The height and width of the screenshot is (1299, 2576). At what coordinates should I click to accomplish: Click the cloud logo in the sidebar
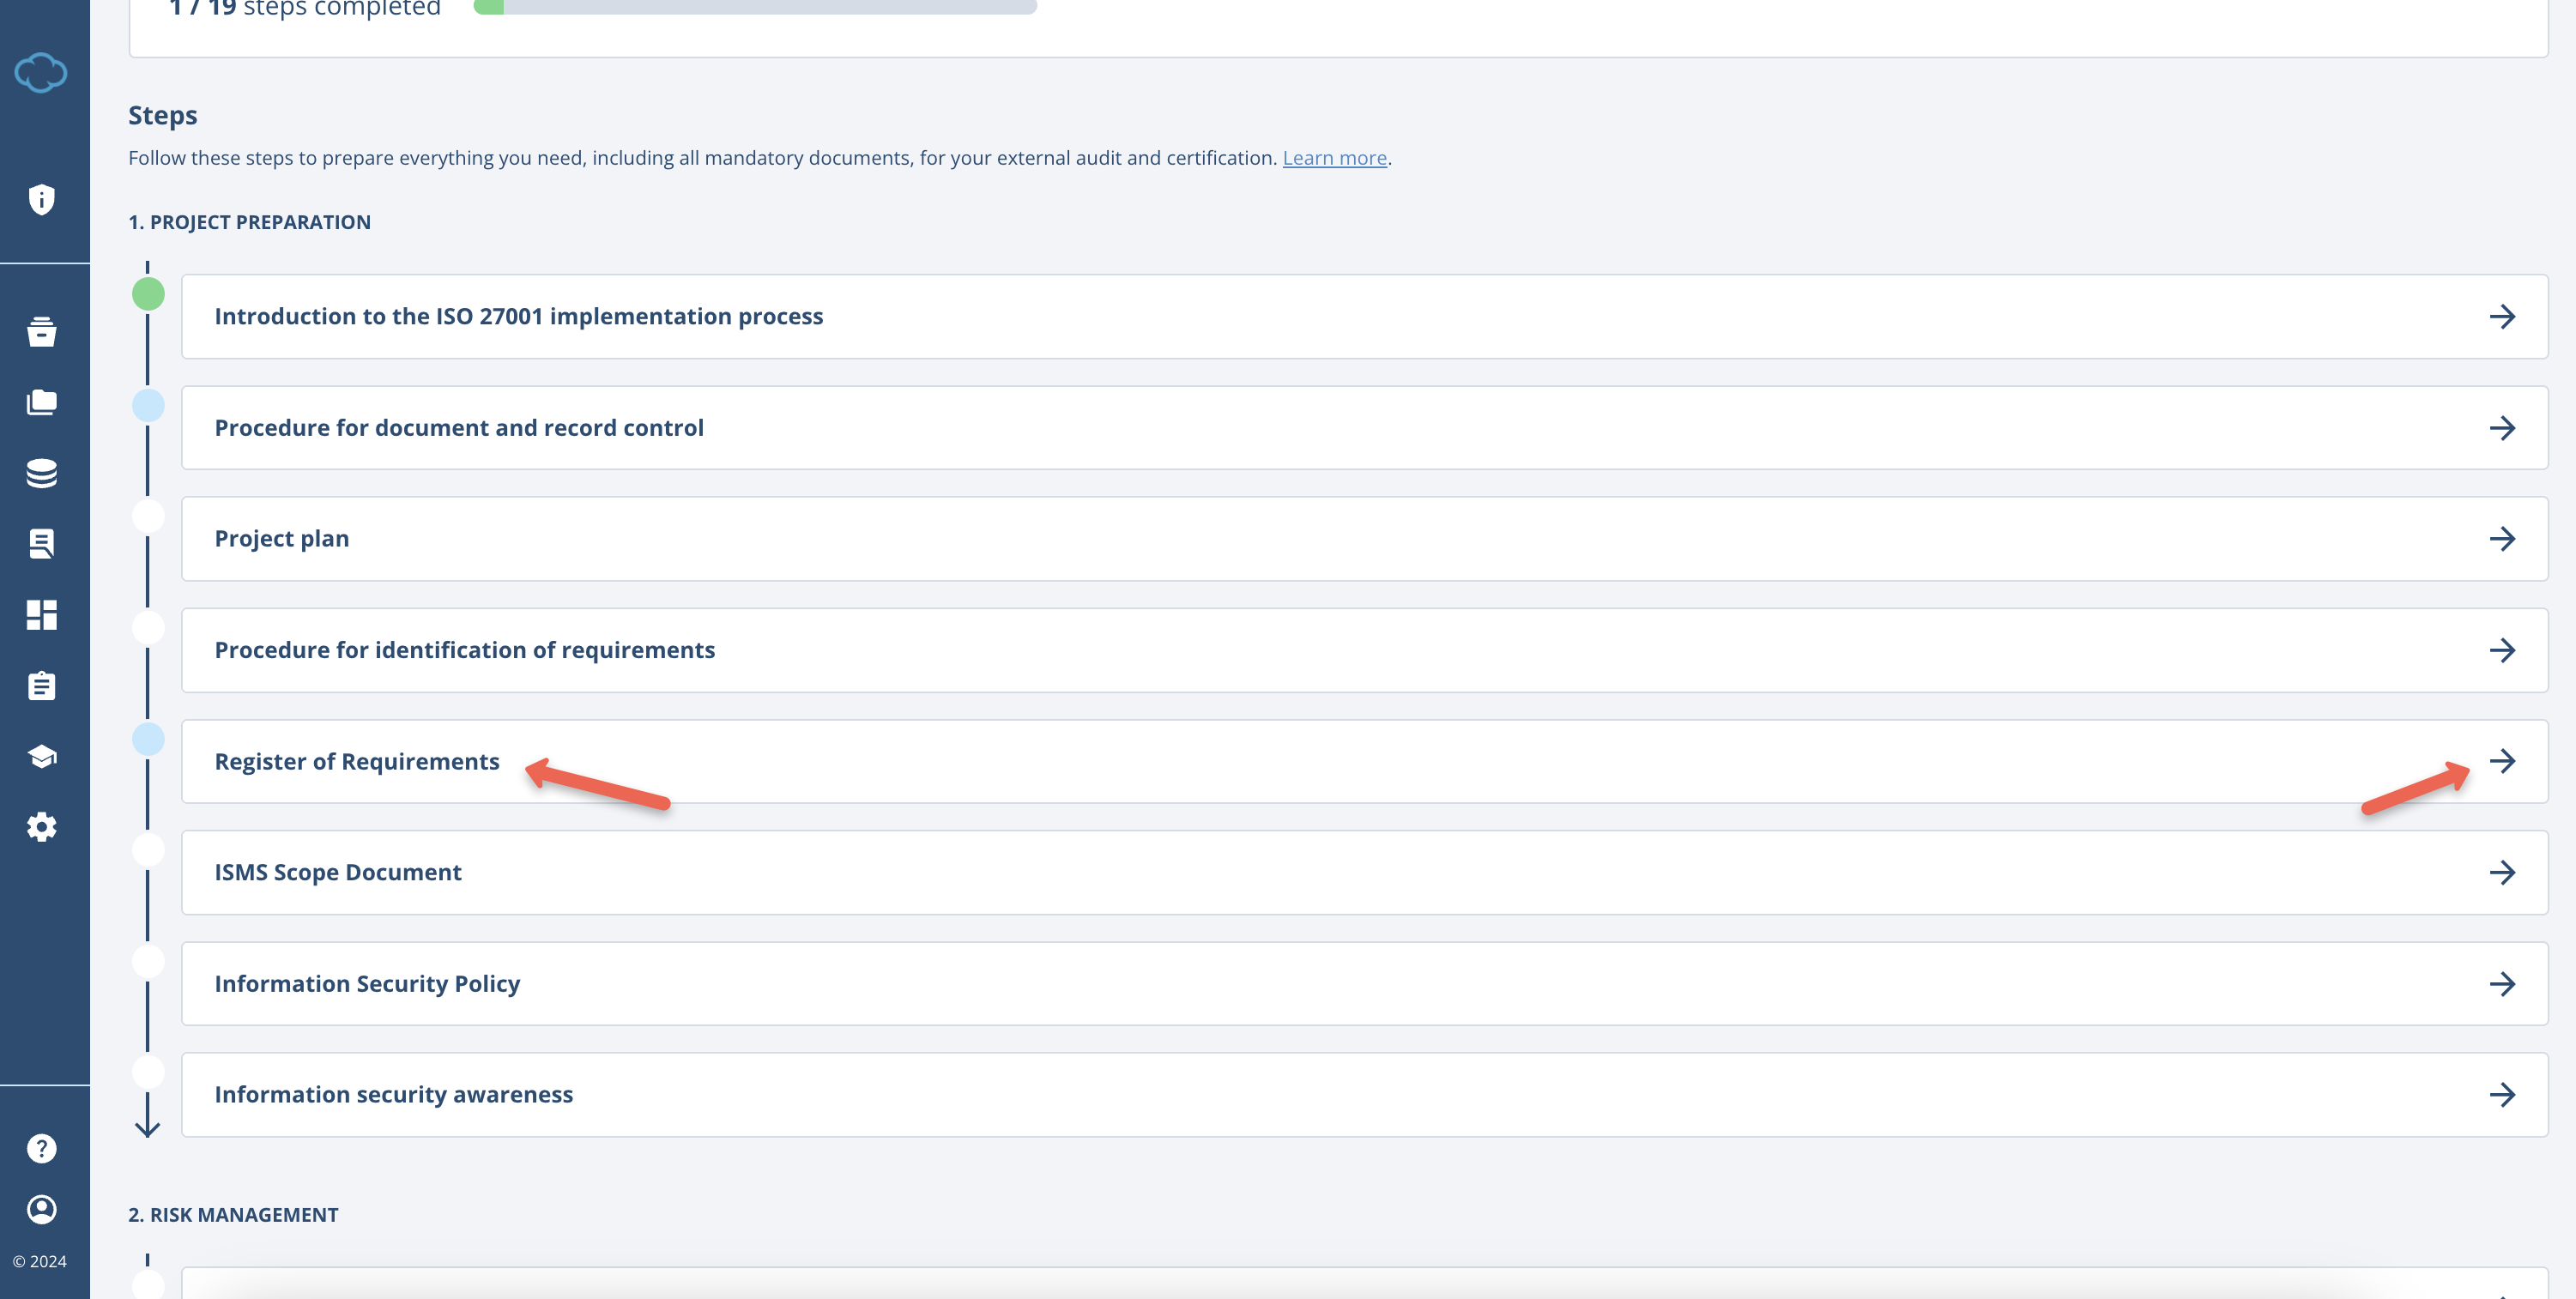41,73
